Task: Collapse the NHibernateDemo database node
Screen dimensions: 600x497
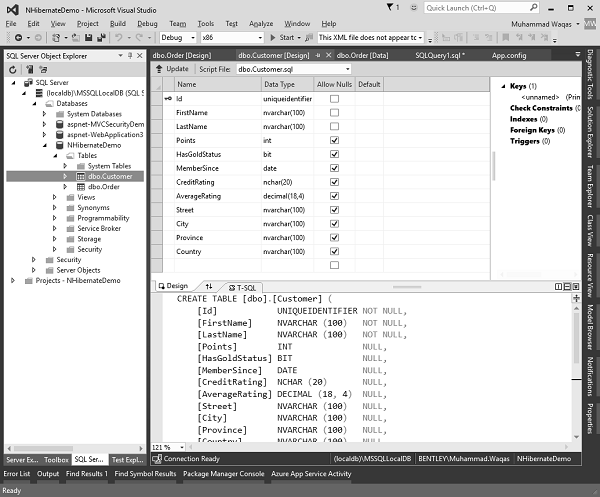Action: pos(44,145)
